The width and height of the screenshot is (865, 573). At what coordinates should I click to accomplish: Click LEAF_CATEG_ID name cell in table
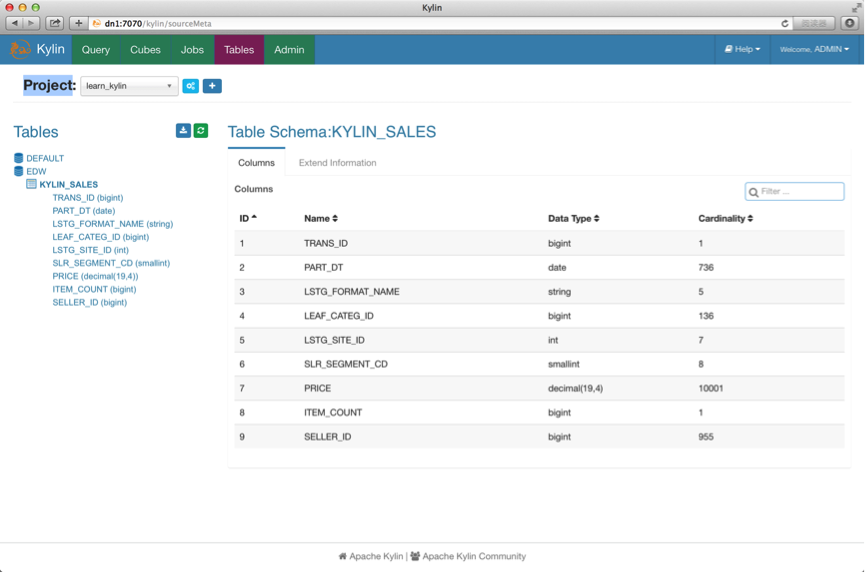pos(339,316)
